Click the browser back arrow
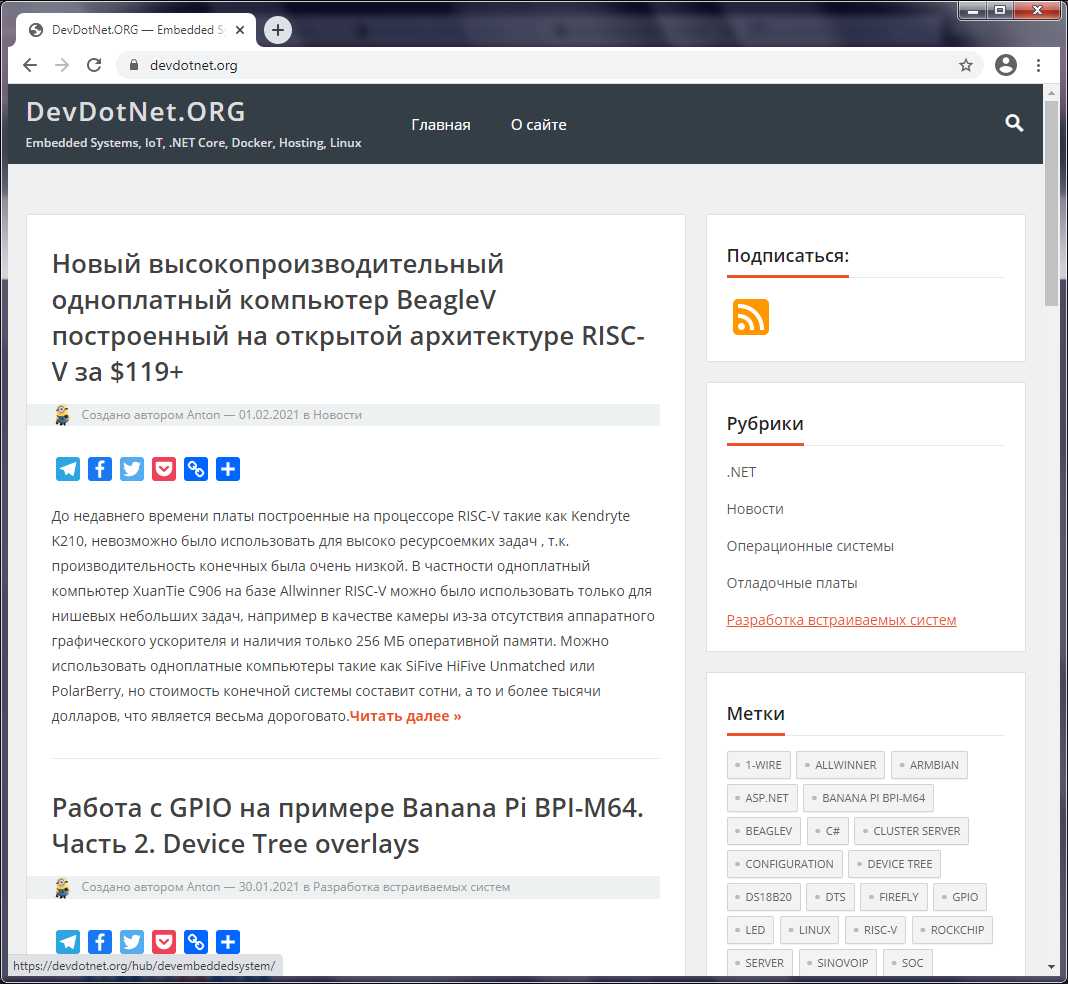1068x984 pixels. click(30, 65)
